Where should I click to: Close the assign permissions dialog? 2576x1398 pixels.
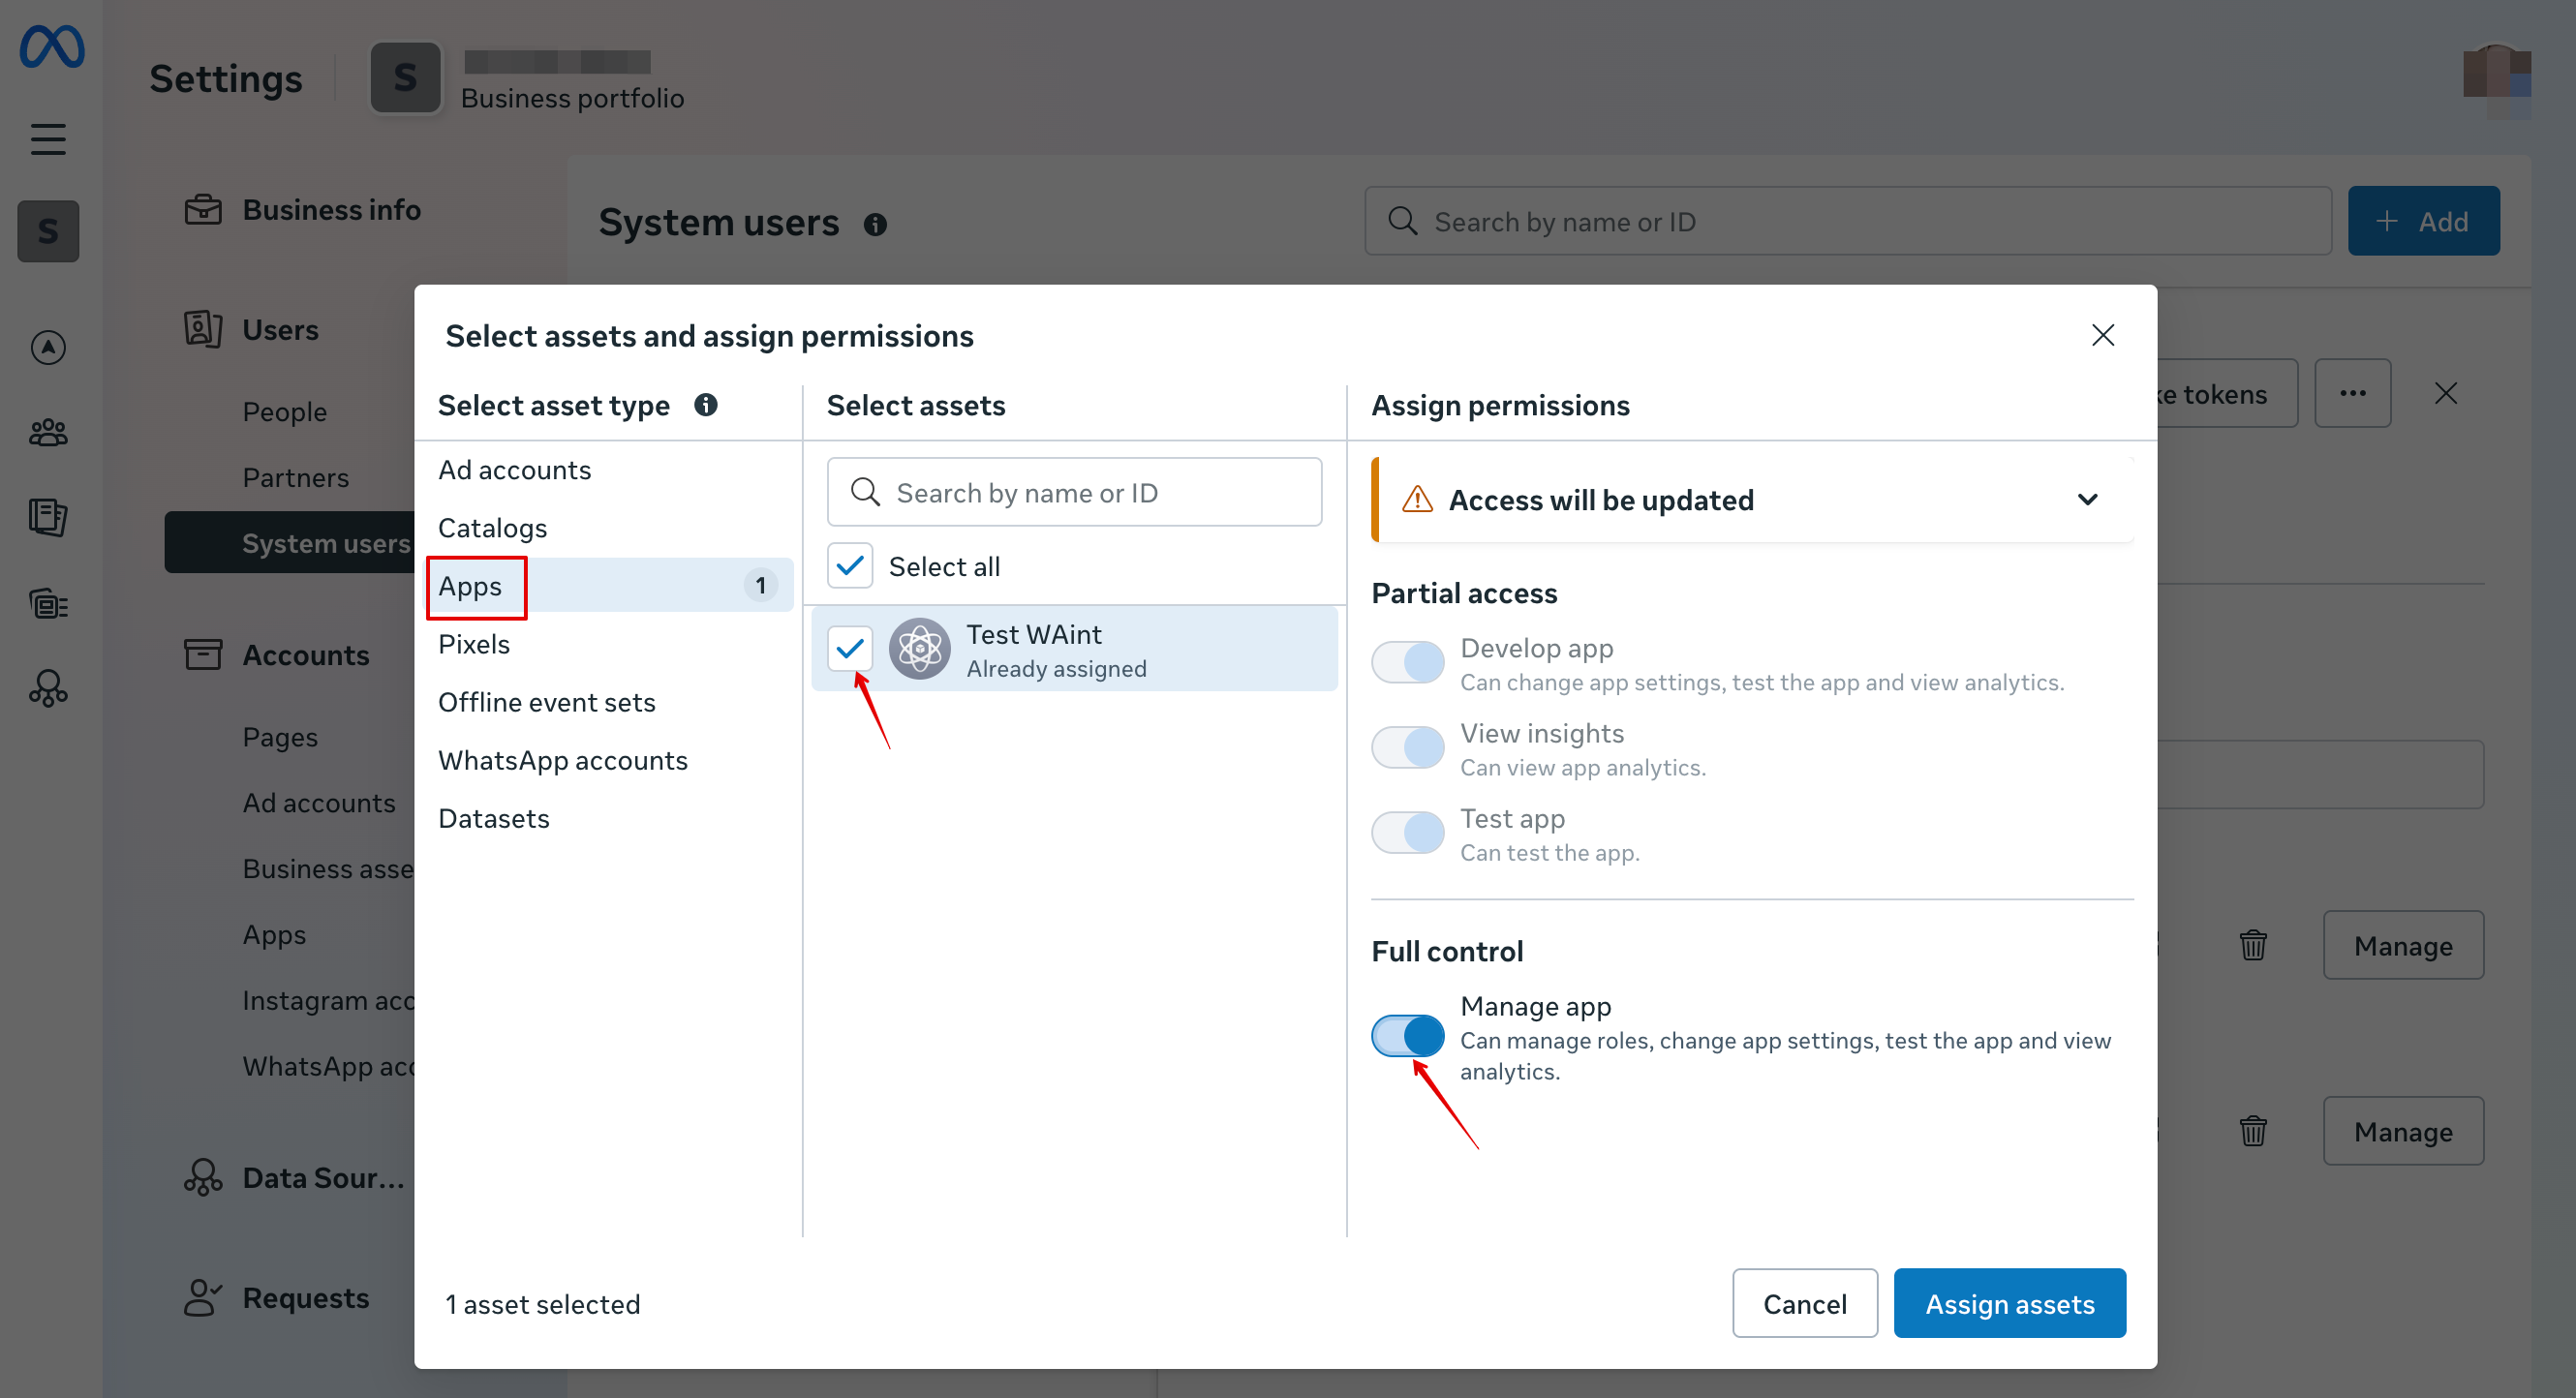pos(2102,335)
